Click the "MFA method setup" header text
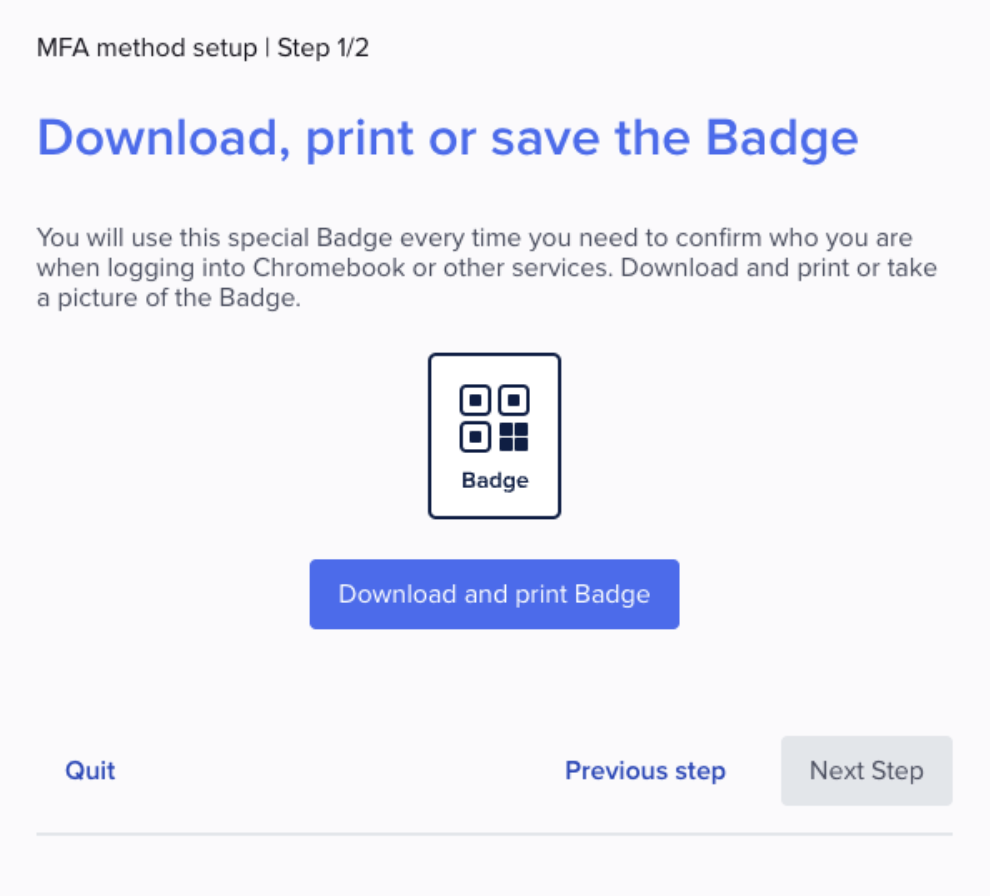 coord(146,47)
